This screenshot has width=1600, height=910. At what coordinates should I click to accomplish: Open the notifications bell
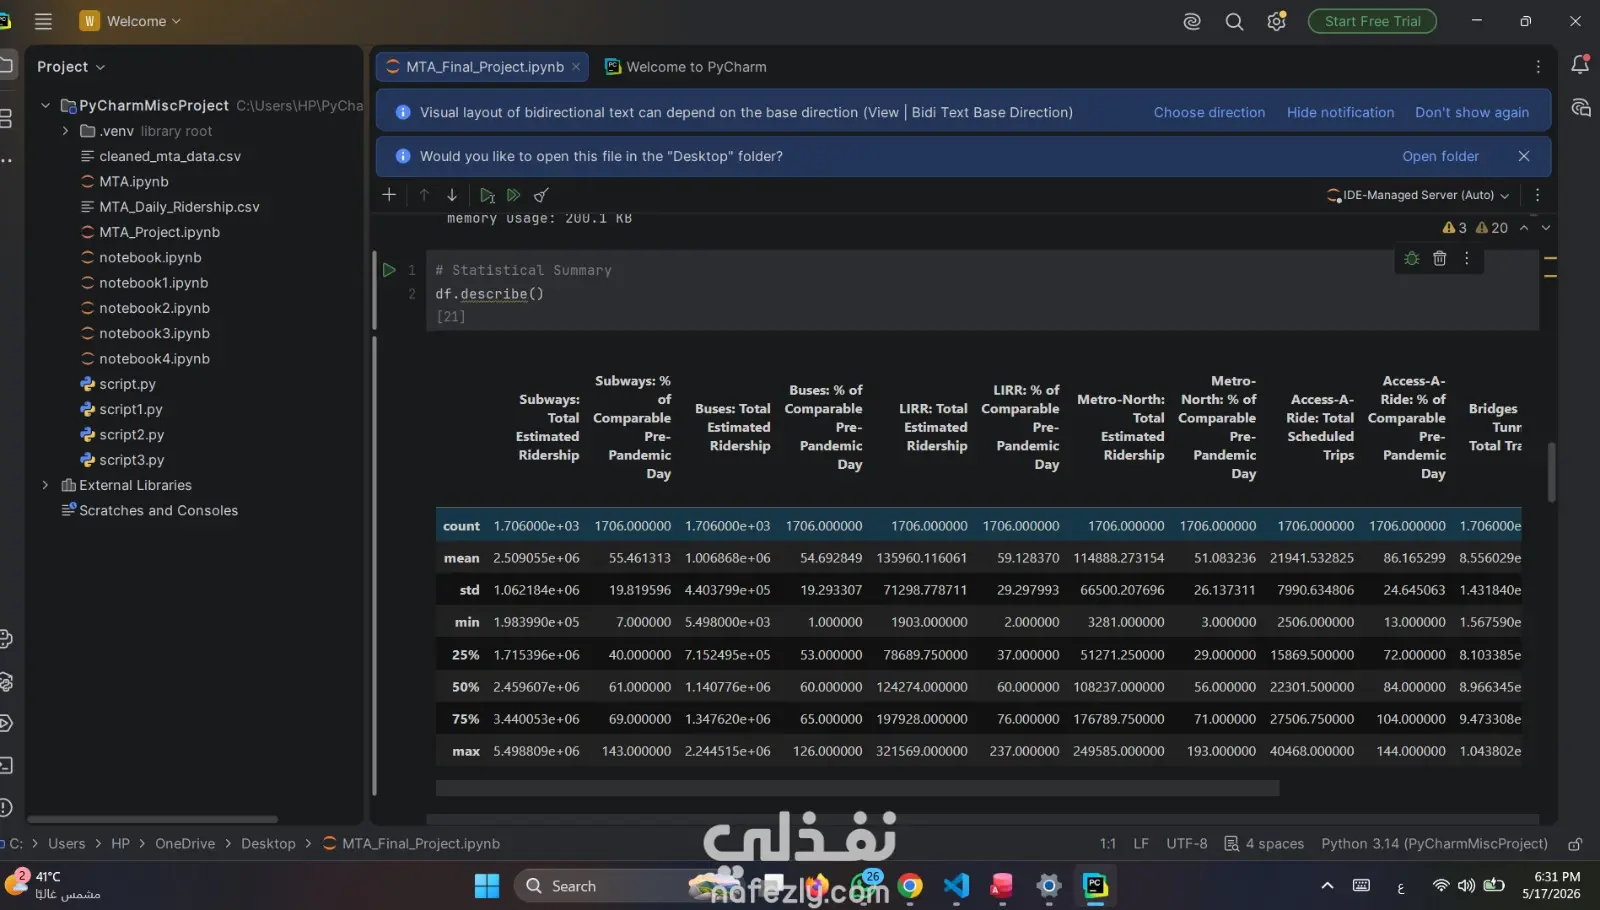(1580, 64)
